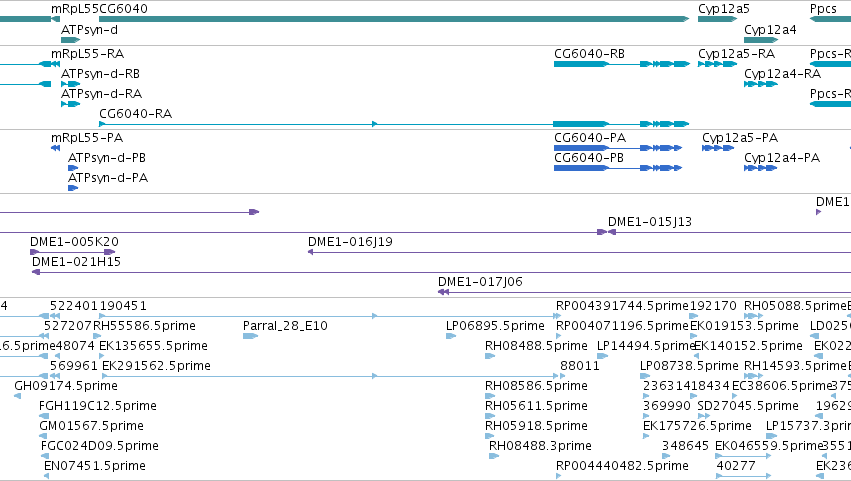
Task: Click the Cyp12a4-PA protein label
Action: (x=782, y=158)
